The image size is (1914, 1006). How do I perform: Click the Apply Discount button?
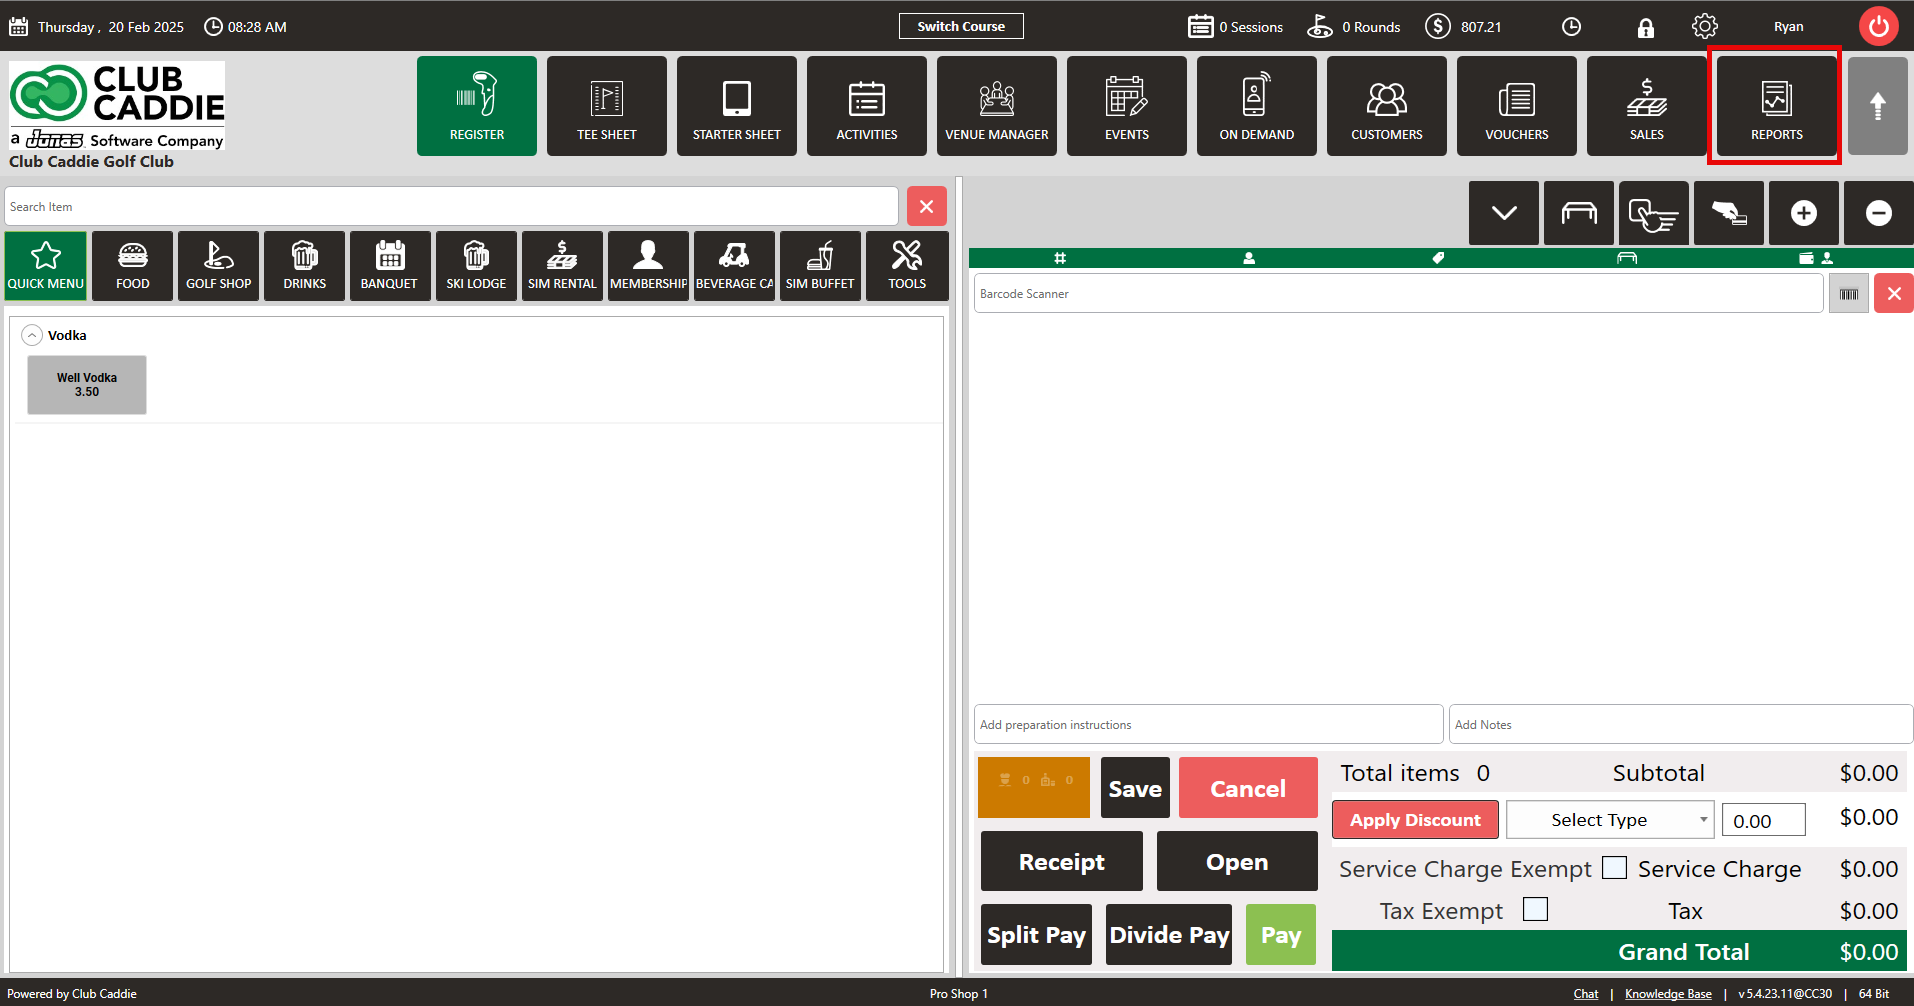[x=1415, y=820]
